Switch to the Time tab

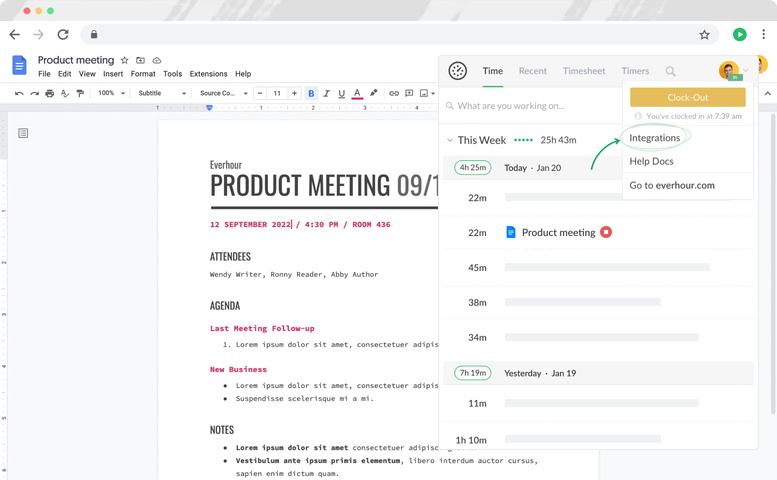(493, 71)
